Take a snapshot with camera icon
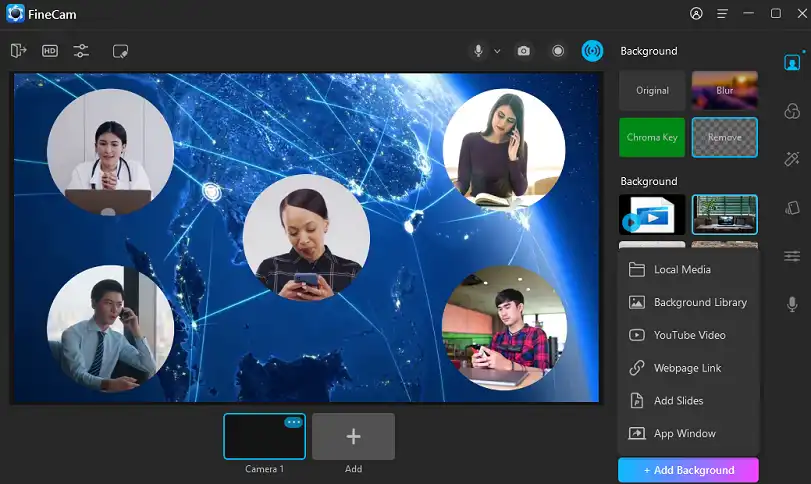Viewport: 811px width, 484px height. [523, 51]
